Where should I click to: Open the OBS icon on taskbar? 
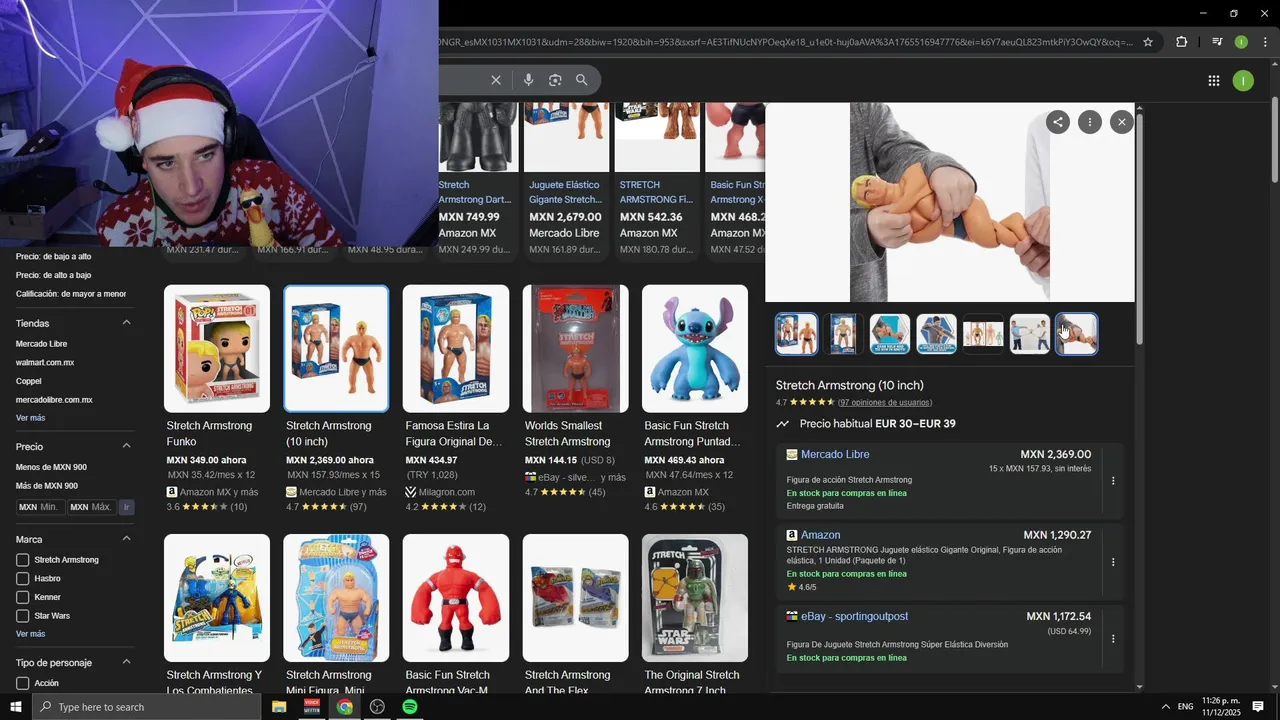point(377,707)
